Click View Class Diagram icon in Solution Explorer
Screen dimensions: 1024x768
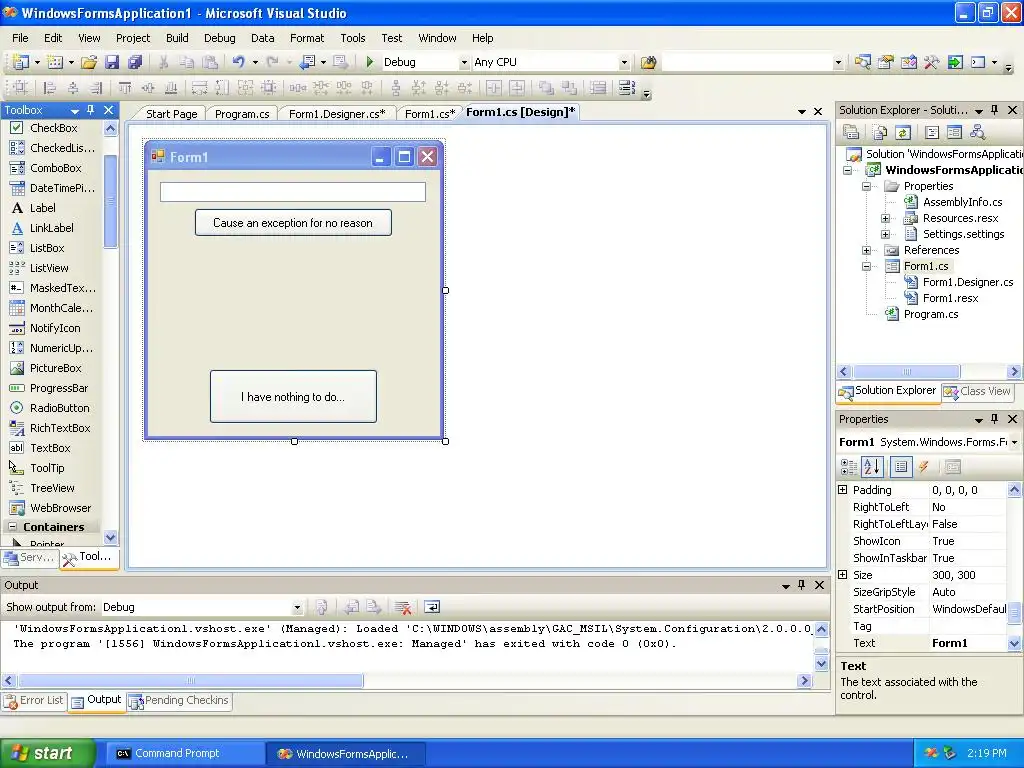click(x=978, y=133)
